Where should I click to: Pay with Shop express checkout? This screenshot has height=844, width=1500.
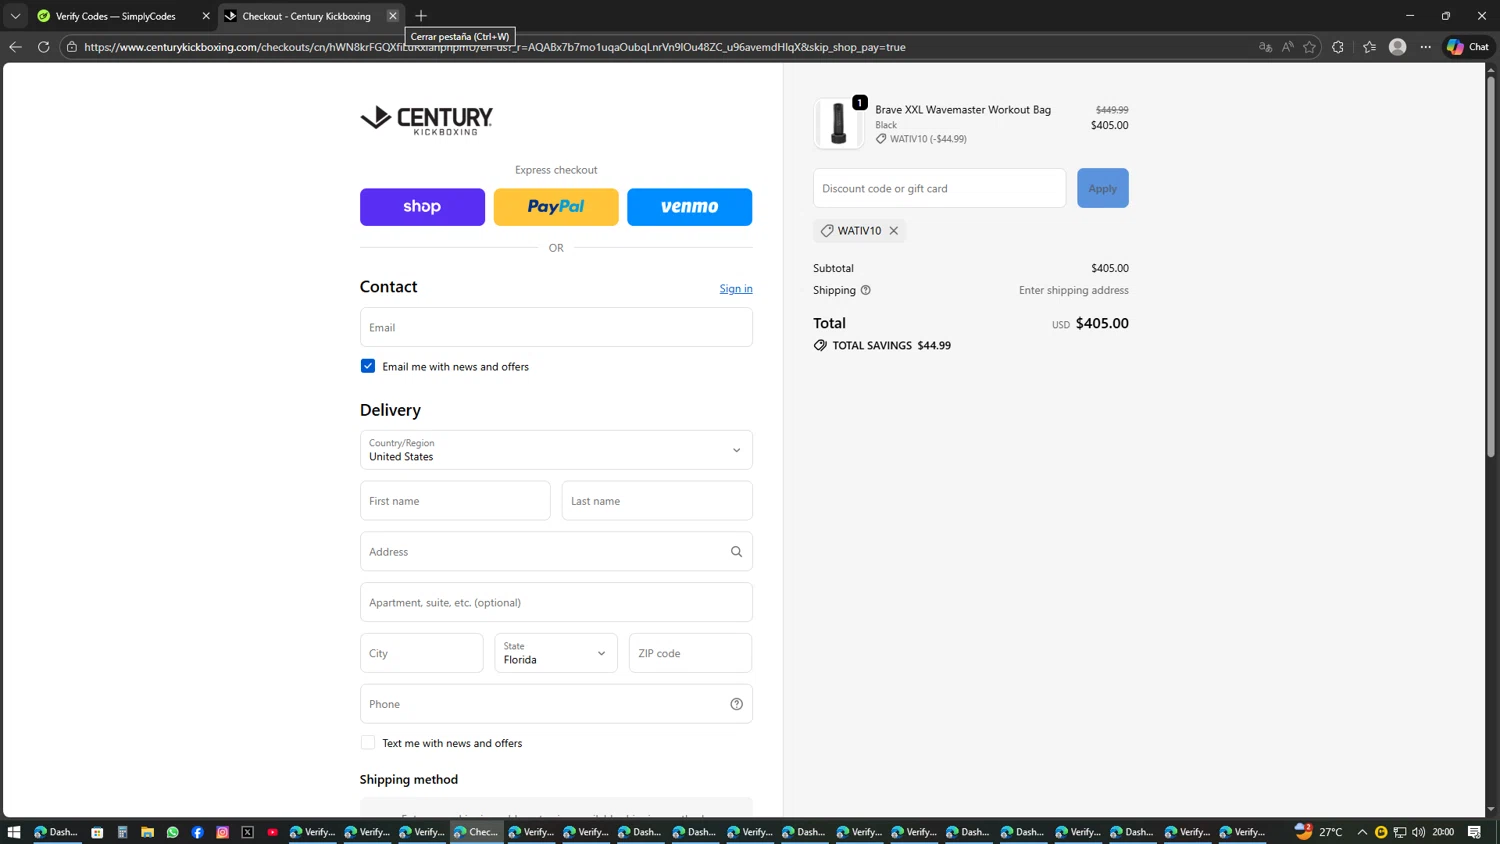point(422,207)
